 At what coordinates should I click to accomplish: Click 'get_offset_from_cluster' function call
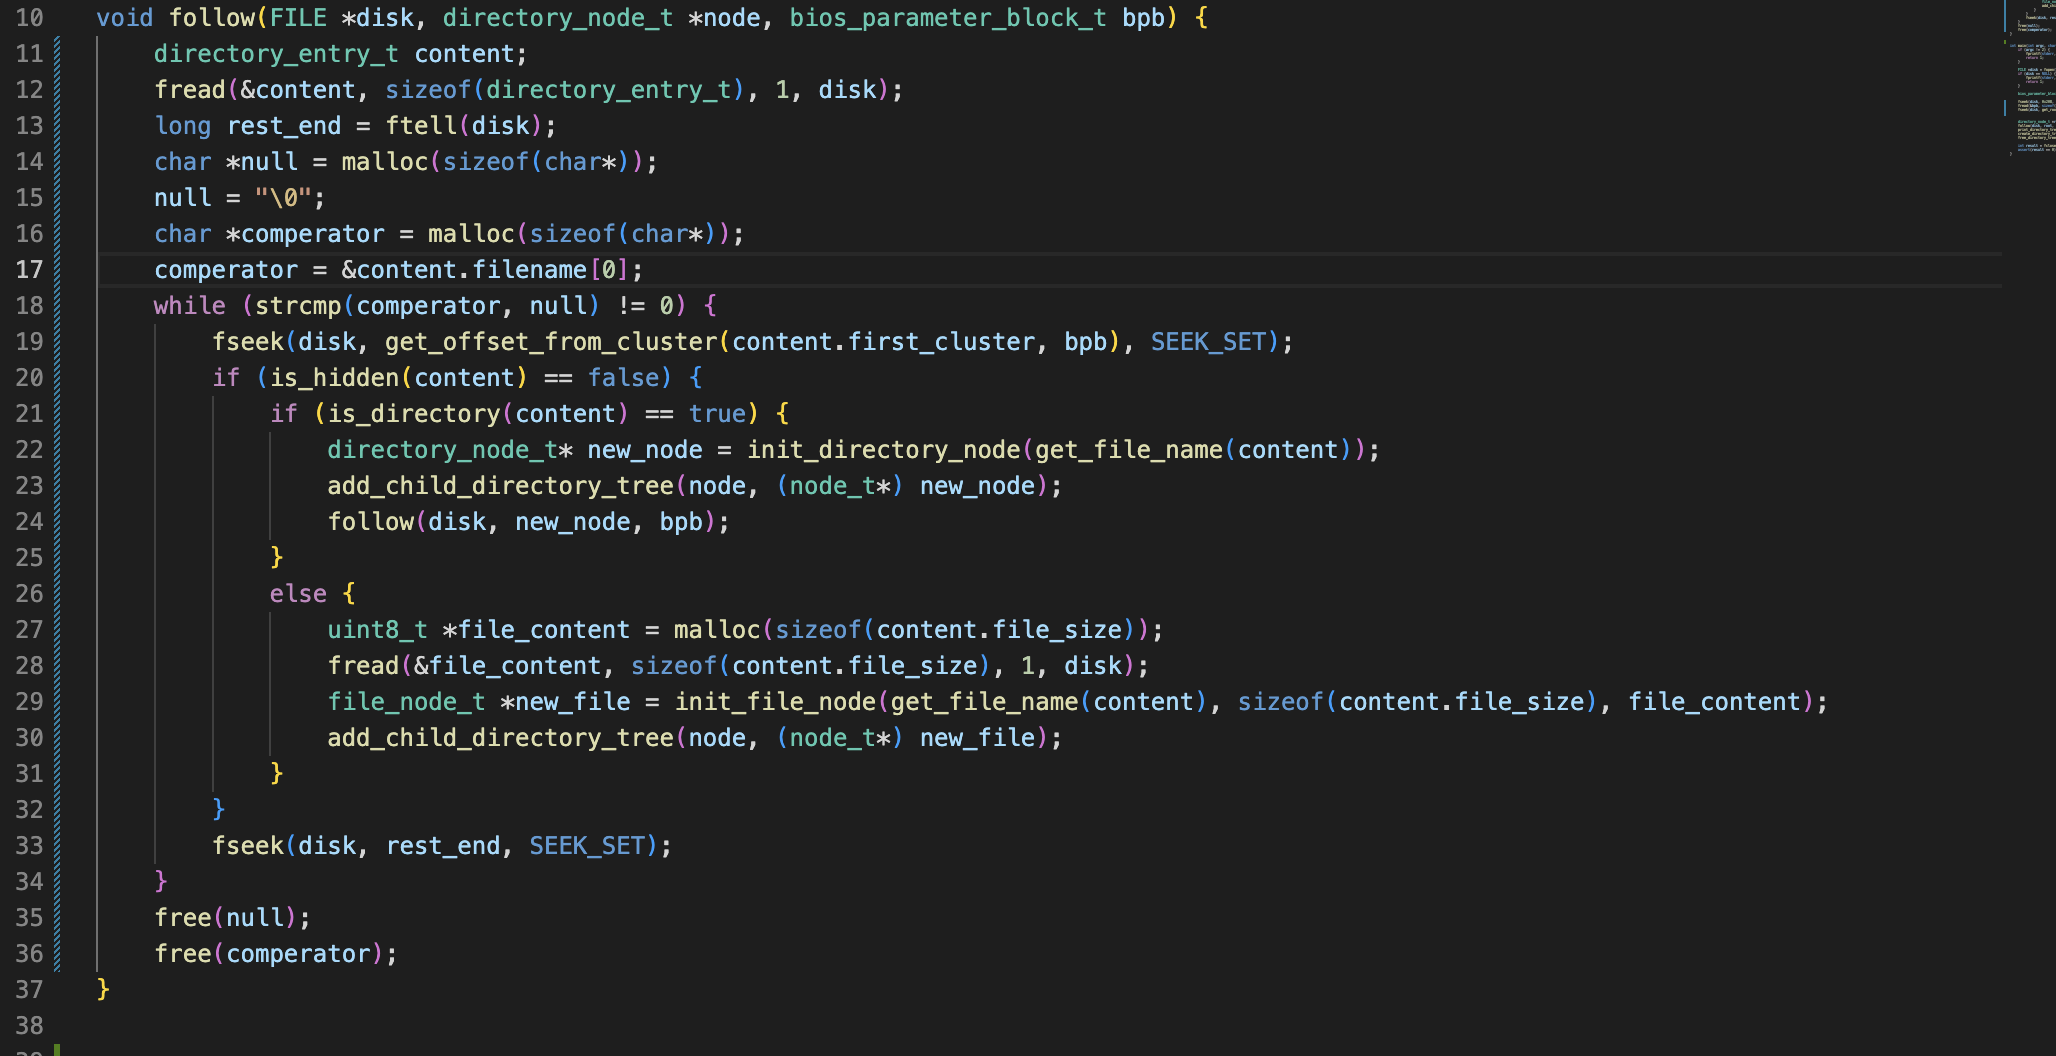(551, 342)
